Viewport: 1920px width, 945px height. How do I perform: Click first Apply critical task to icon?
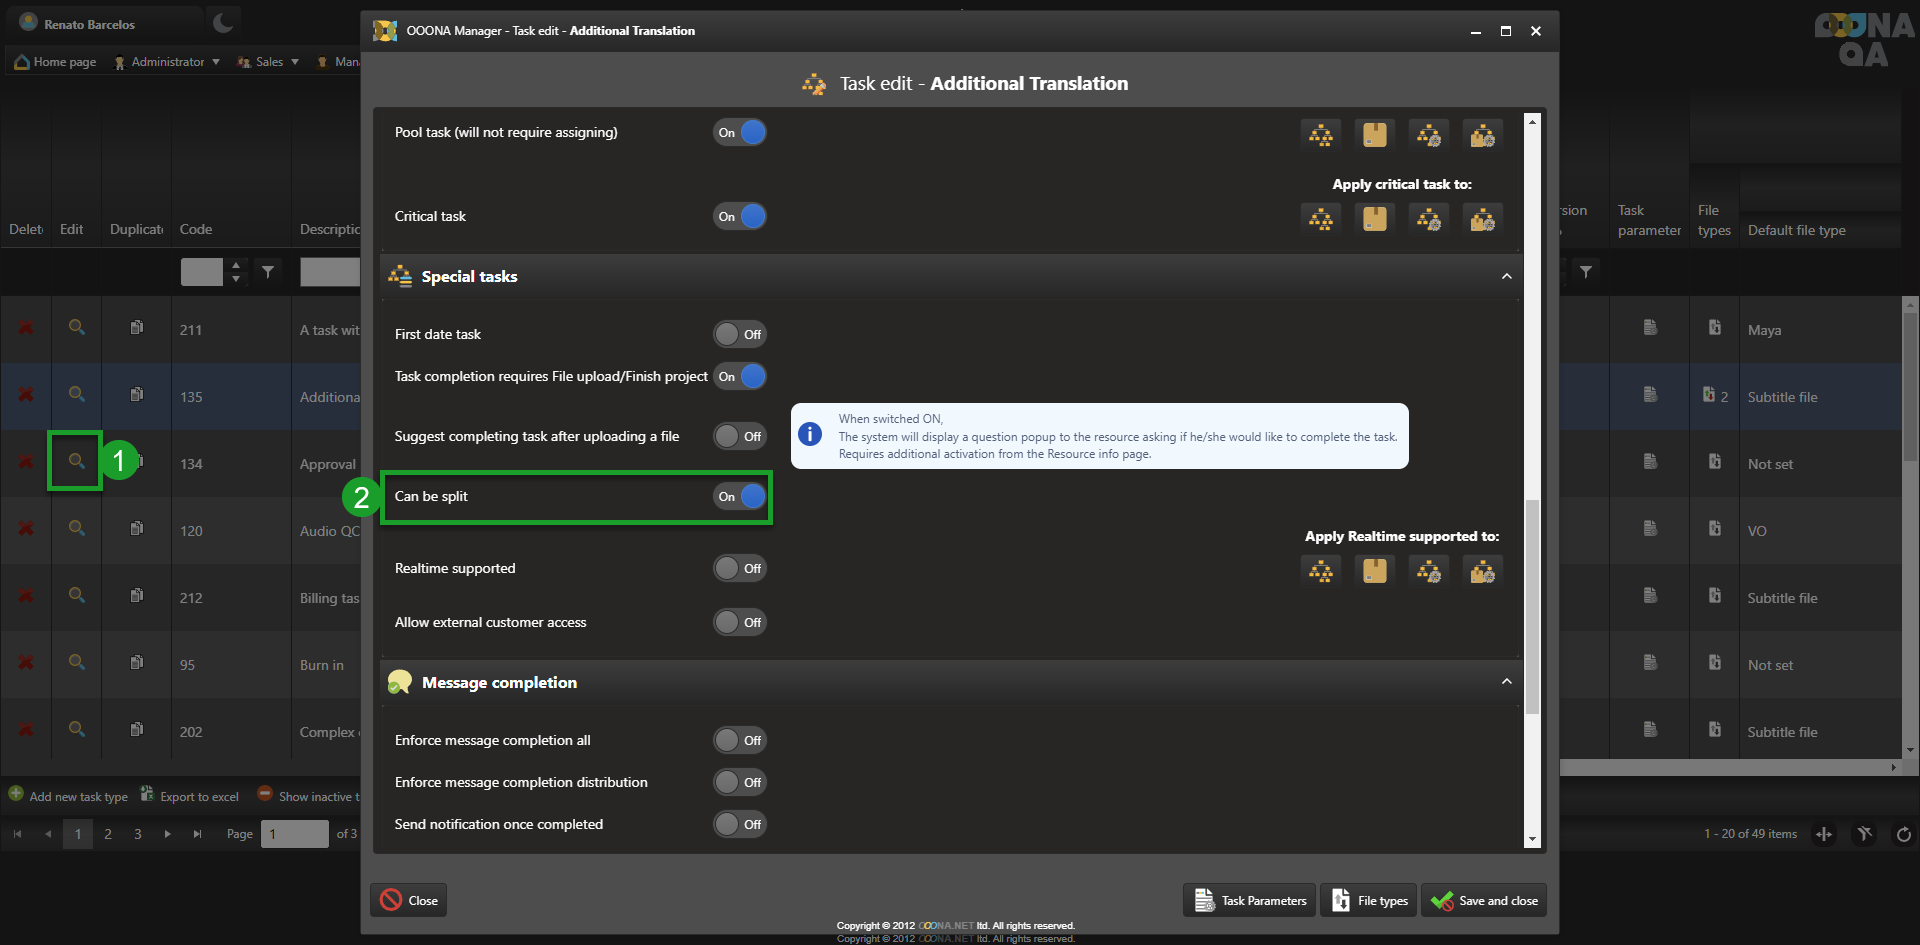[x=1321, y=219]
